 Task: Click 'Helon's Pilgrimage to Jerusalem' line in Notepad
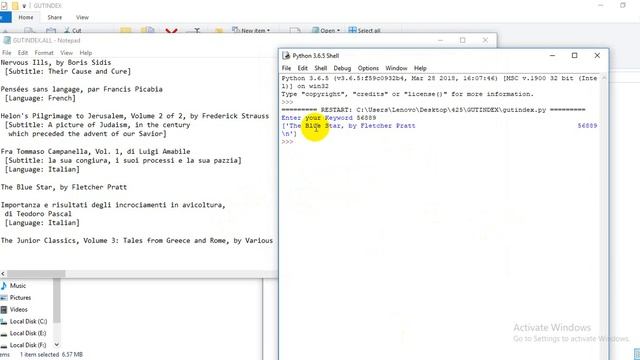pyautogui.click(x=135, y=116)
